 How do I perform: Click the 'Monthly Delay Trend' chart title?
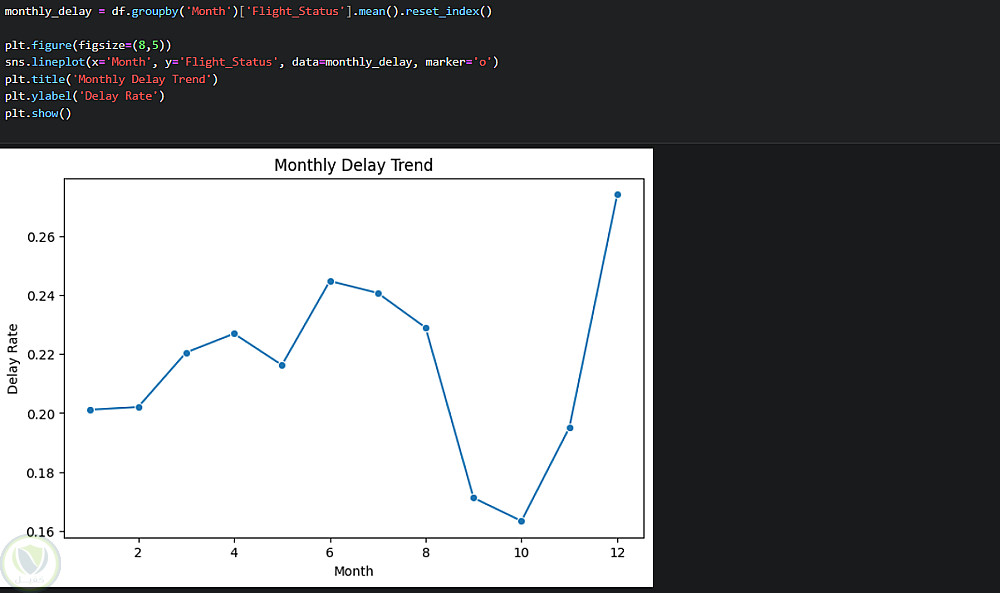(353, 165)
